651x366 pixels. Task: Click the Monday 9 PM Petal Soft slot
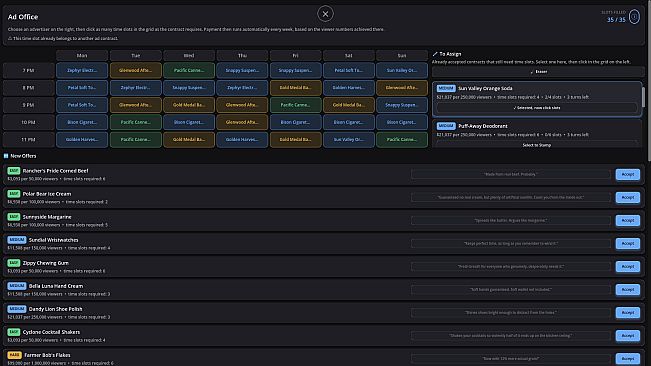coord(82,105)
